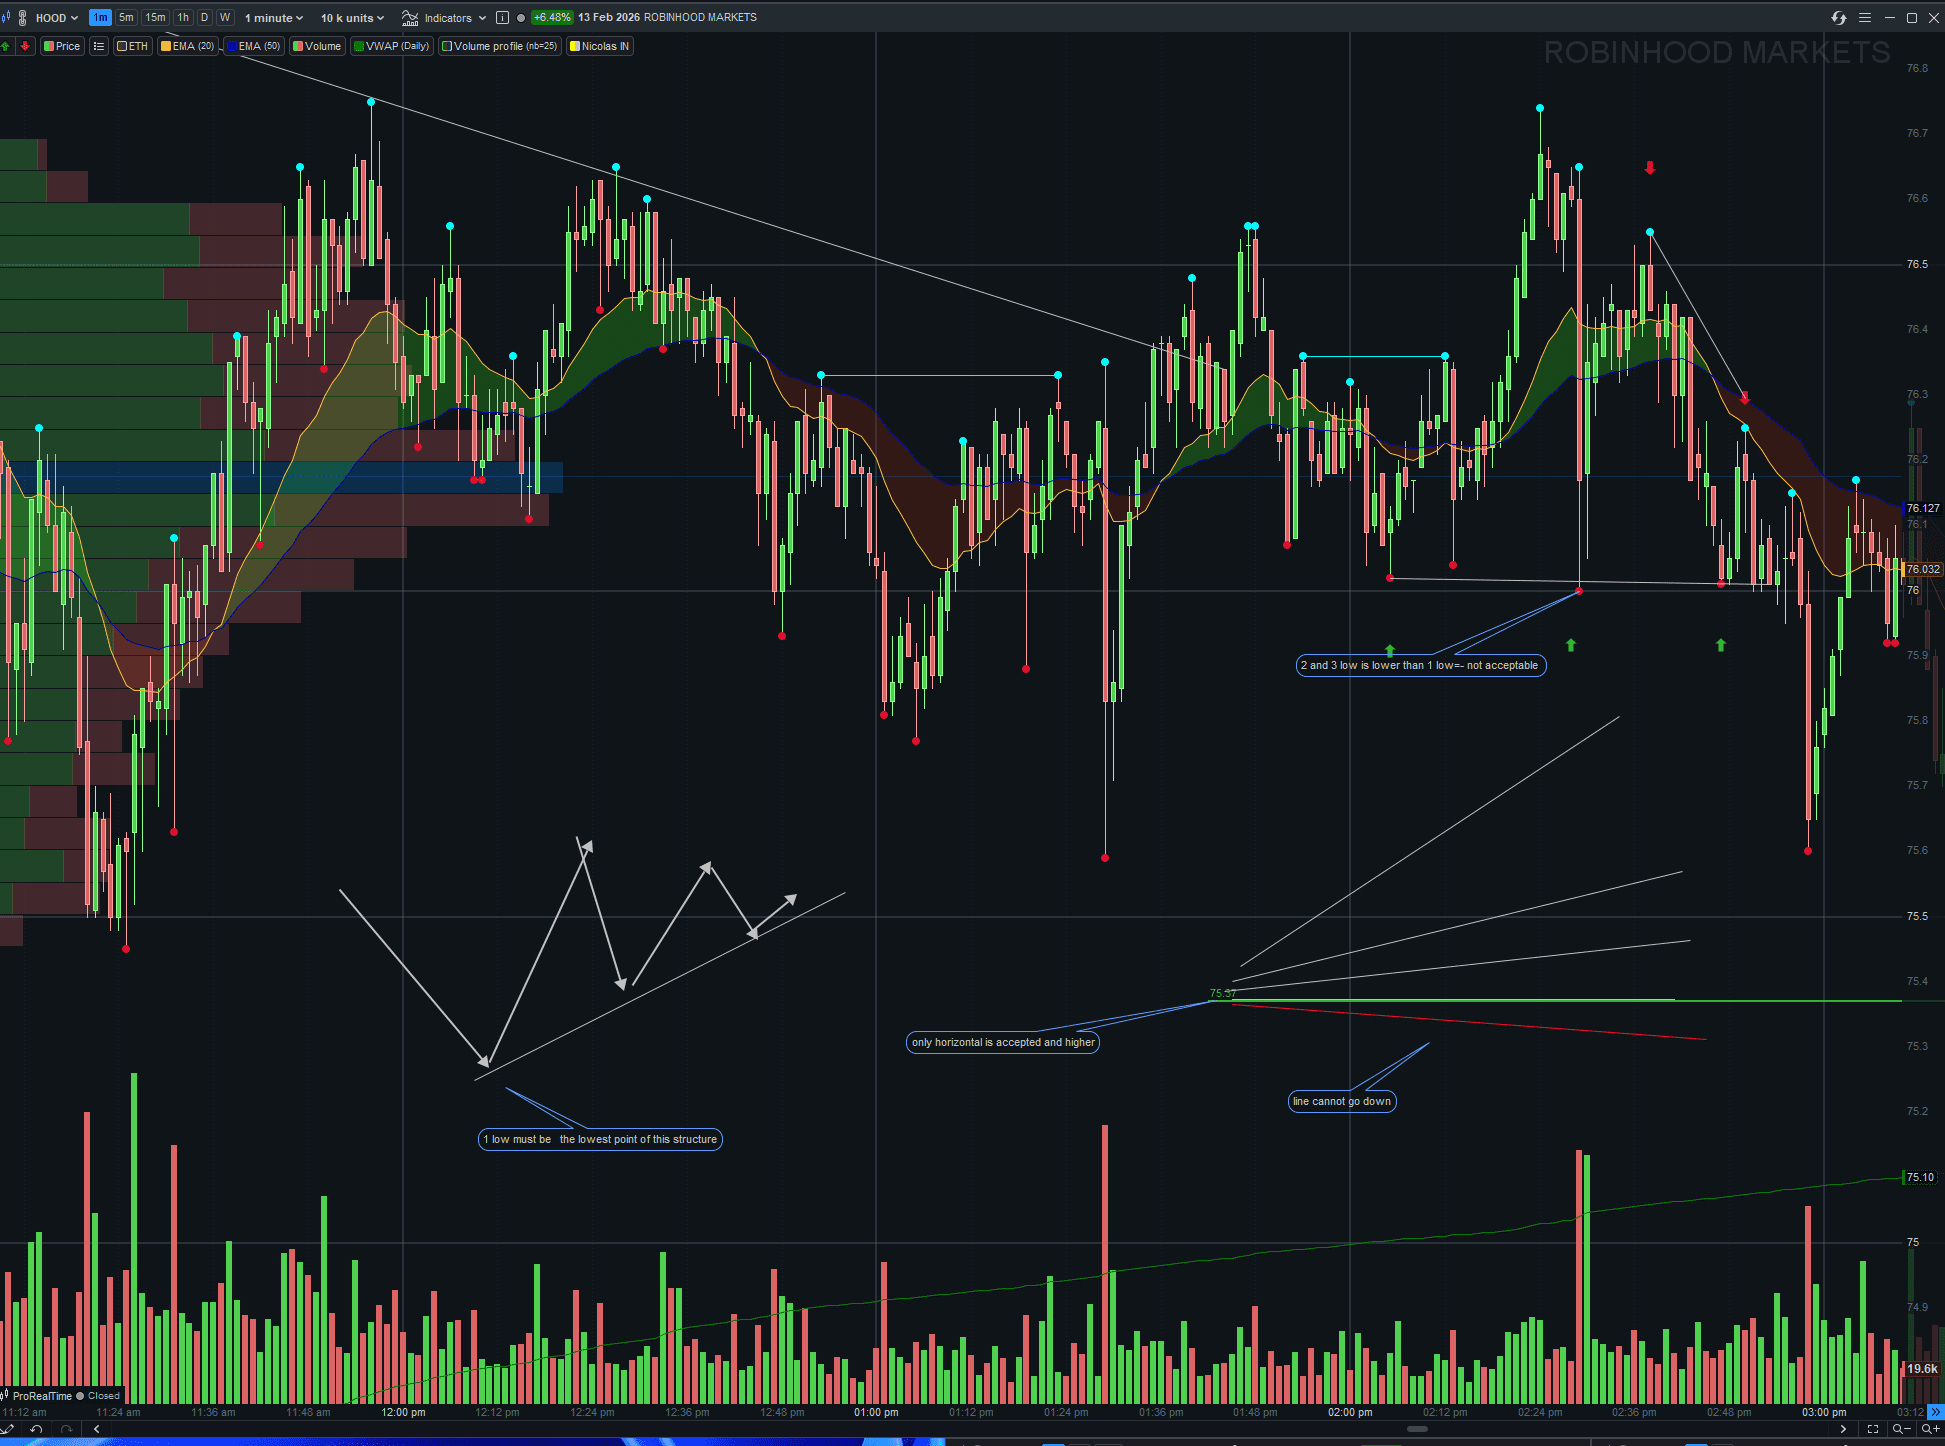
Task: Click the green up arrow icon
Action: click(x=6, y=46)
